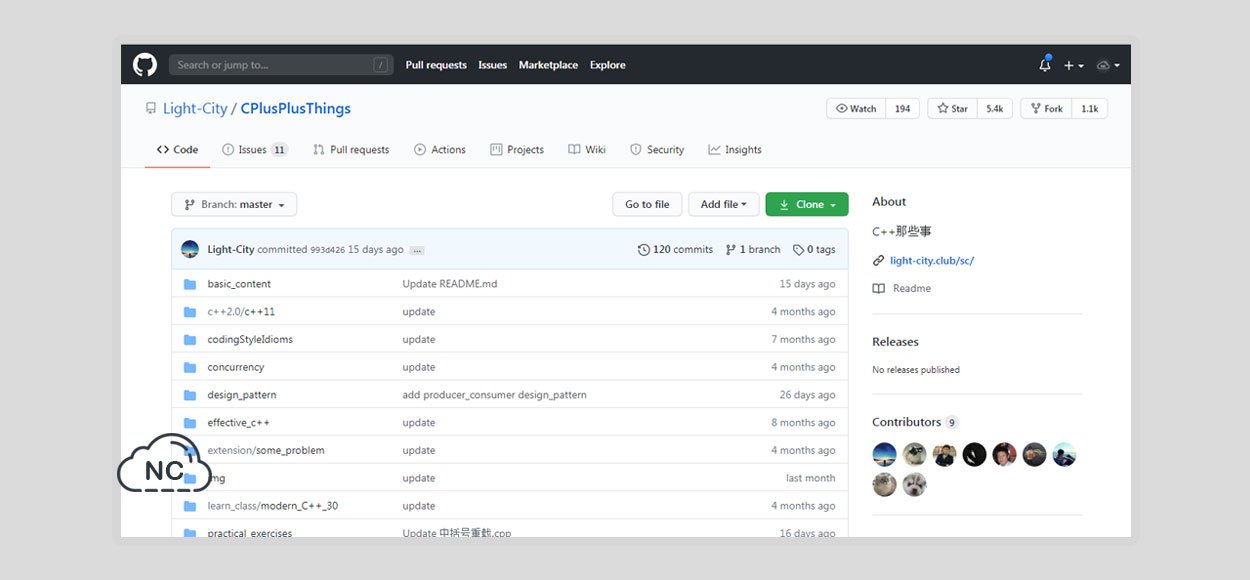The image size is (1250, 580).
Task: Go to Issues in top navigation
Action: pos(493,65)
